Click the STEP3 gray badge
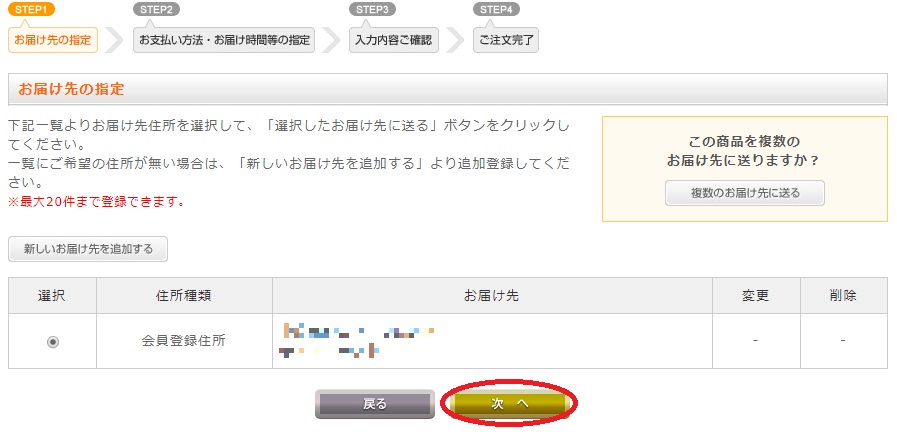This screenshot has height=432, width=897. [372, 9]
